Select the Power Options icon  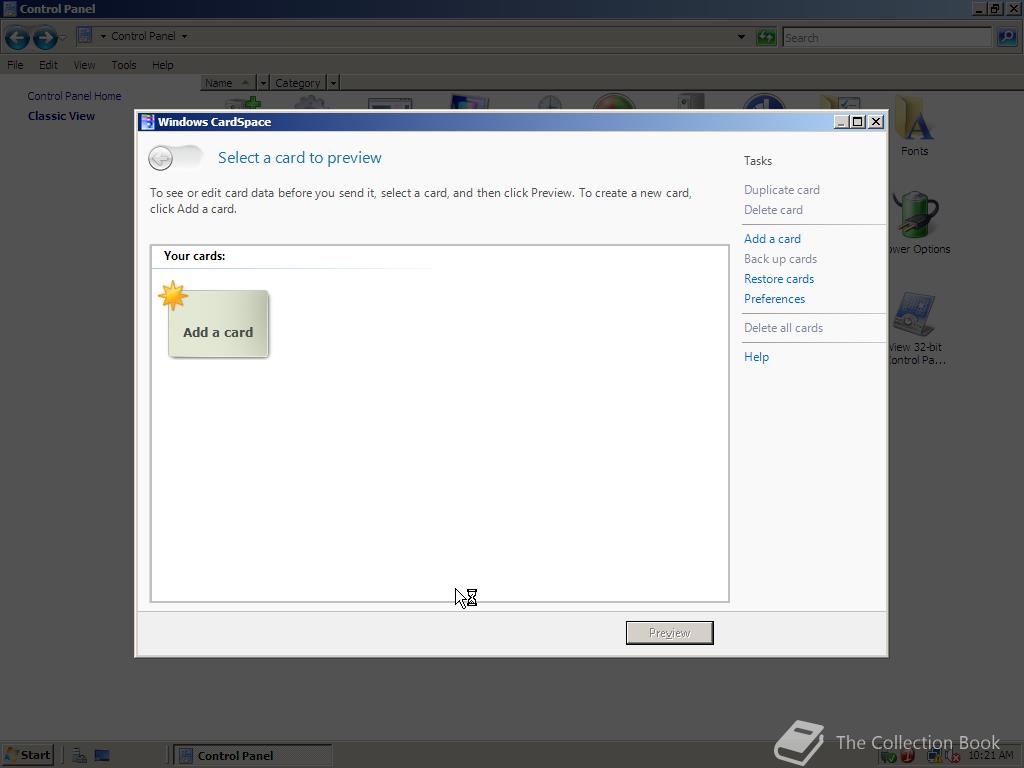918,223
